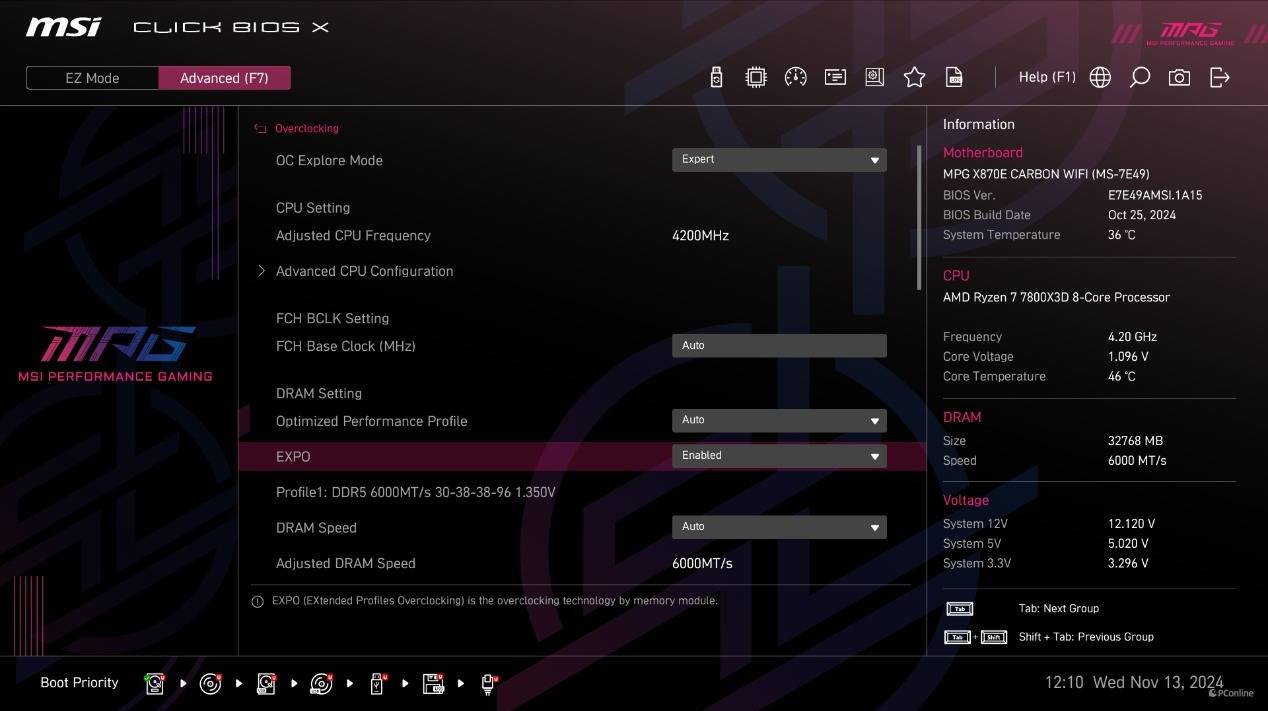Select the network boot device icon
This screenshot has width=1268, height=711.
[x=488, y=684]
